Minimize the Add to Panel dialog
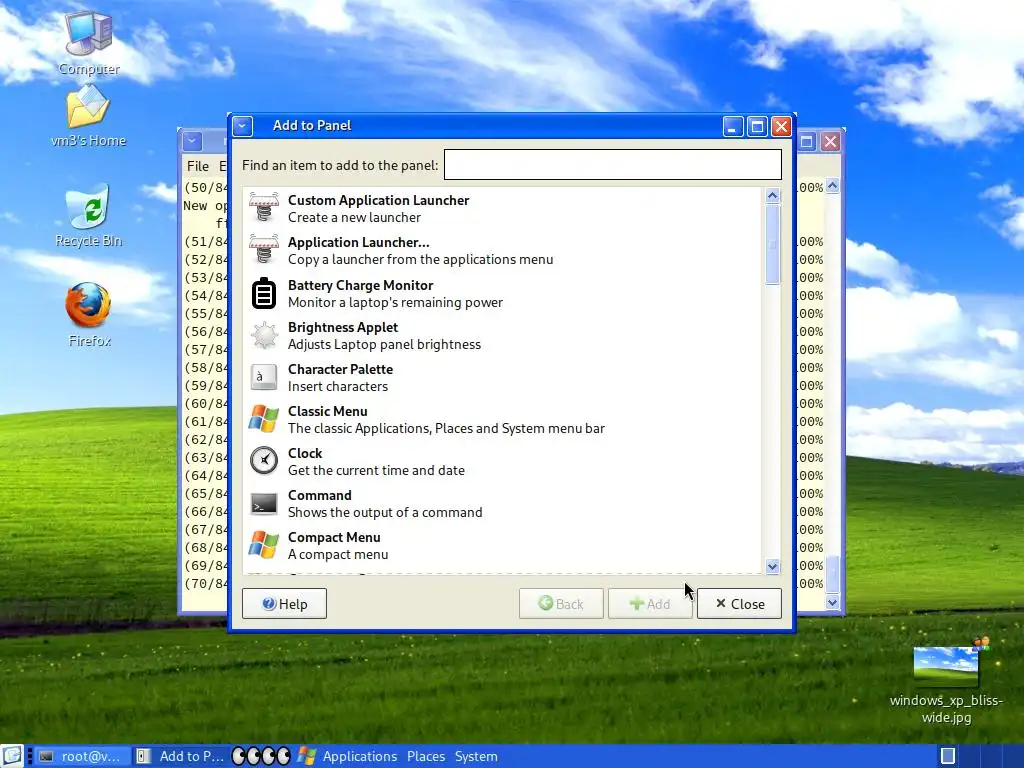The width and height of the screenshot is (1024, 768). 733,126
